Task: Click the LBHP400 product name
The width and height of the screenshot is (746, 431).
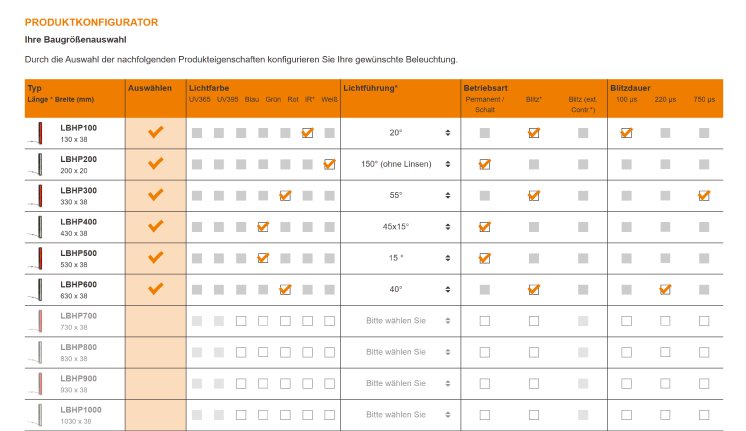Action: (x=78, y=221)
